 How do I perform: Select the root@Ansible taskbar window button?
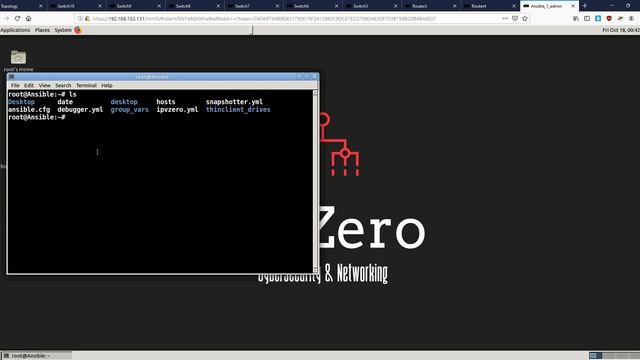[37, 356]
